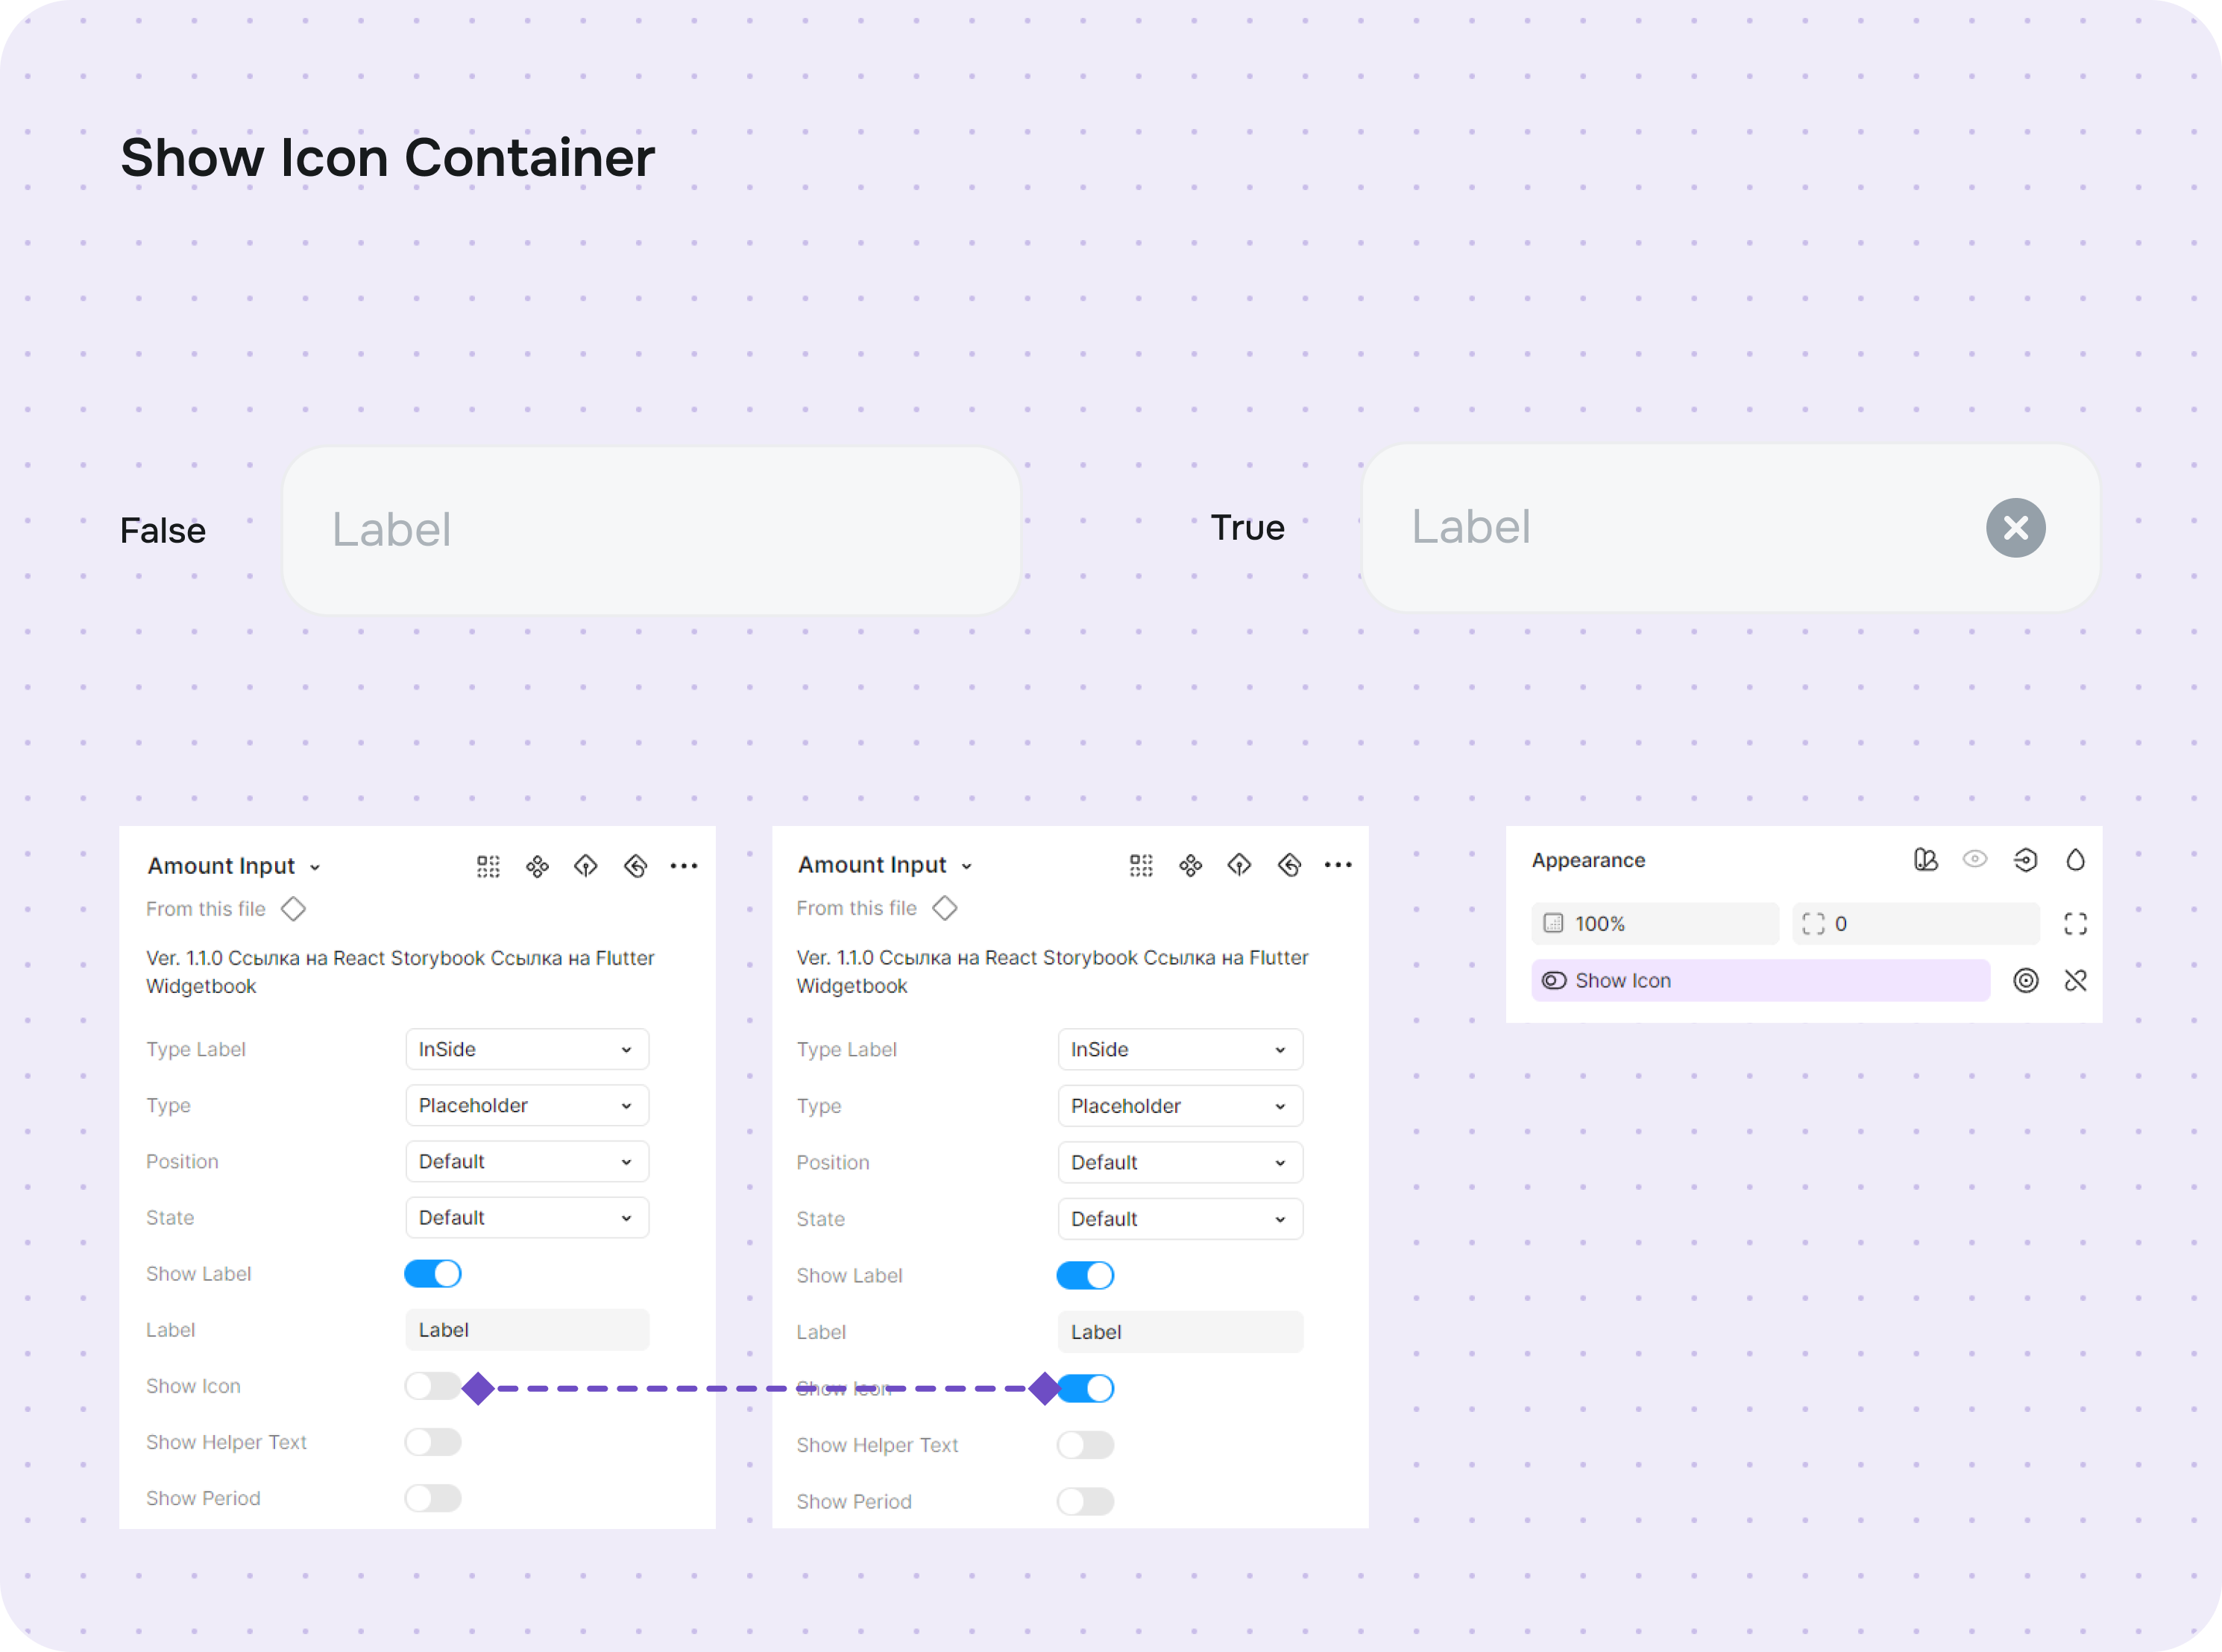Toggle Show Helper Text in left panel
The image size is (2222, 1652).
433,1442
